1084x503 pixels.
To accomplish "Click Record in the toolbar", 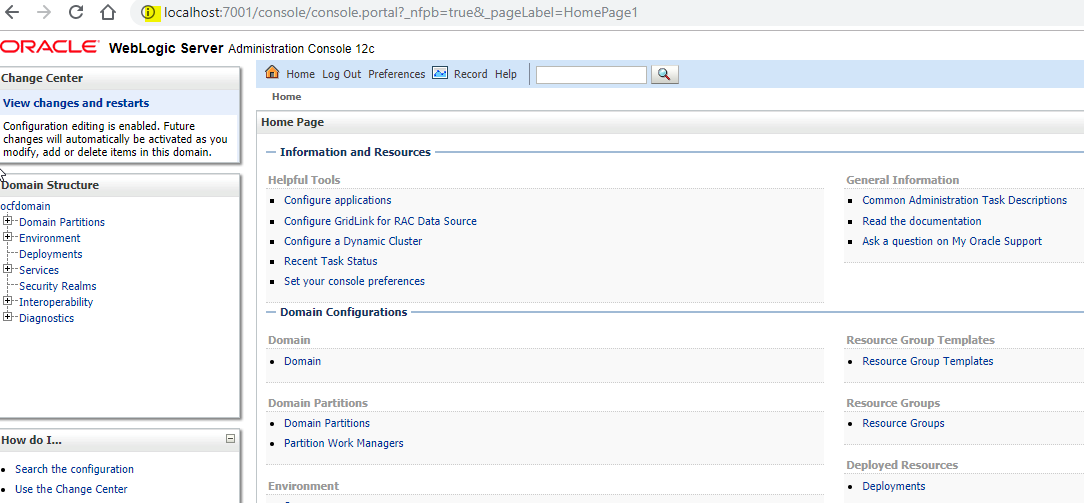I will point(471,74).
